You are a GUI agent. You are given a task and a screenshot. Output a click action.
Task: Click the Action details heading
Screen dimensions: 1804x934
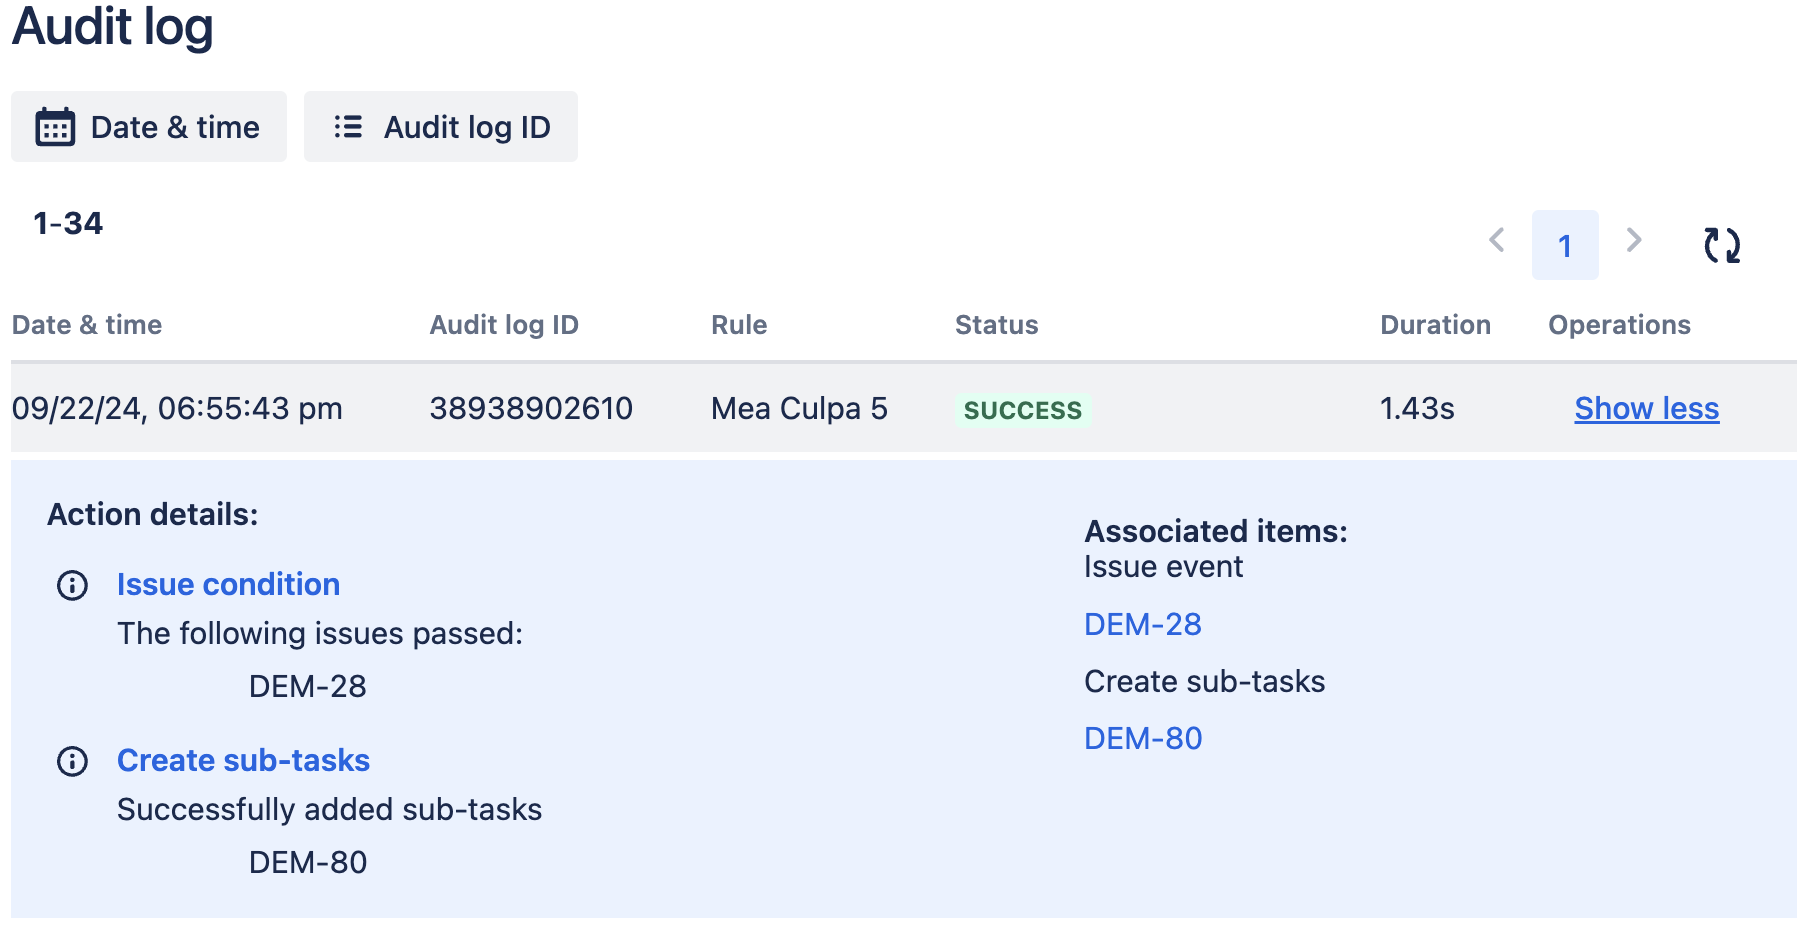pyautogui.click(x=153, y=514)
